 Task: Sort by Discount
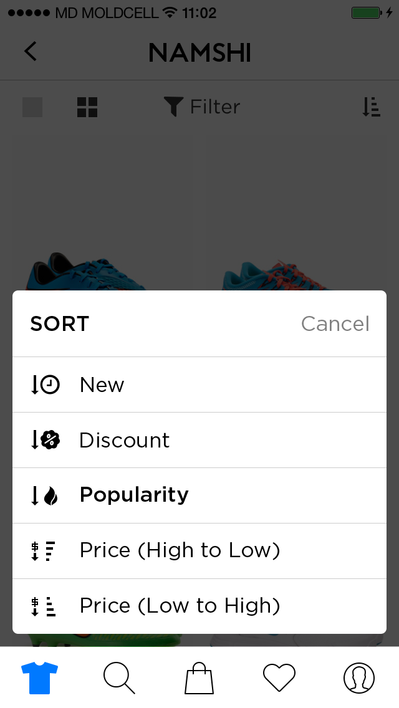199,440
